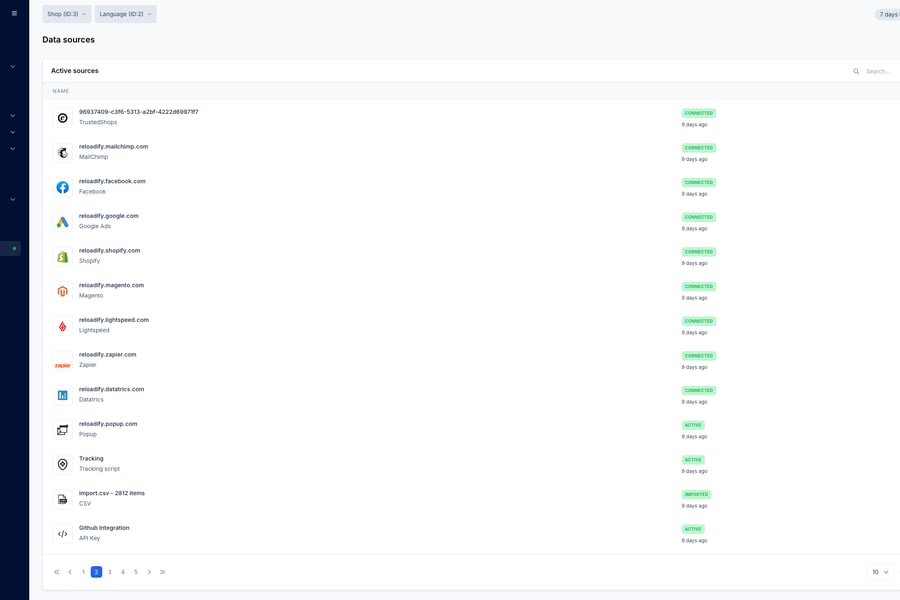Click the Zapier logo icon
This screenshot has height=600, width=900.
(61, 359)
